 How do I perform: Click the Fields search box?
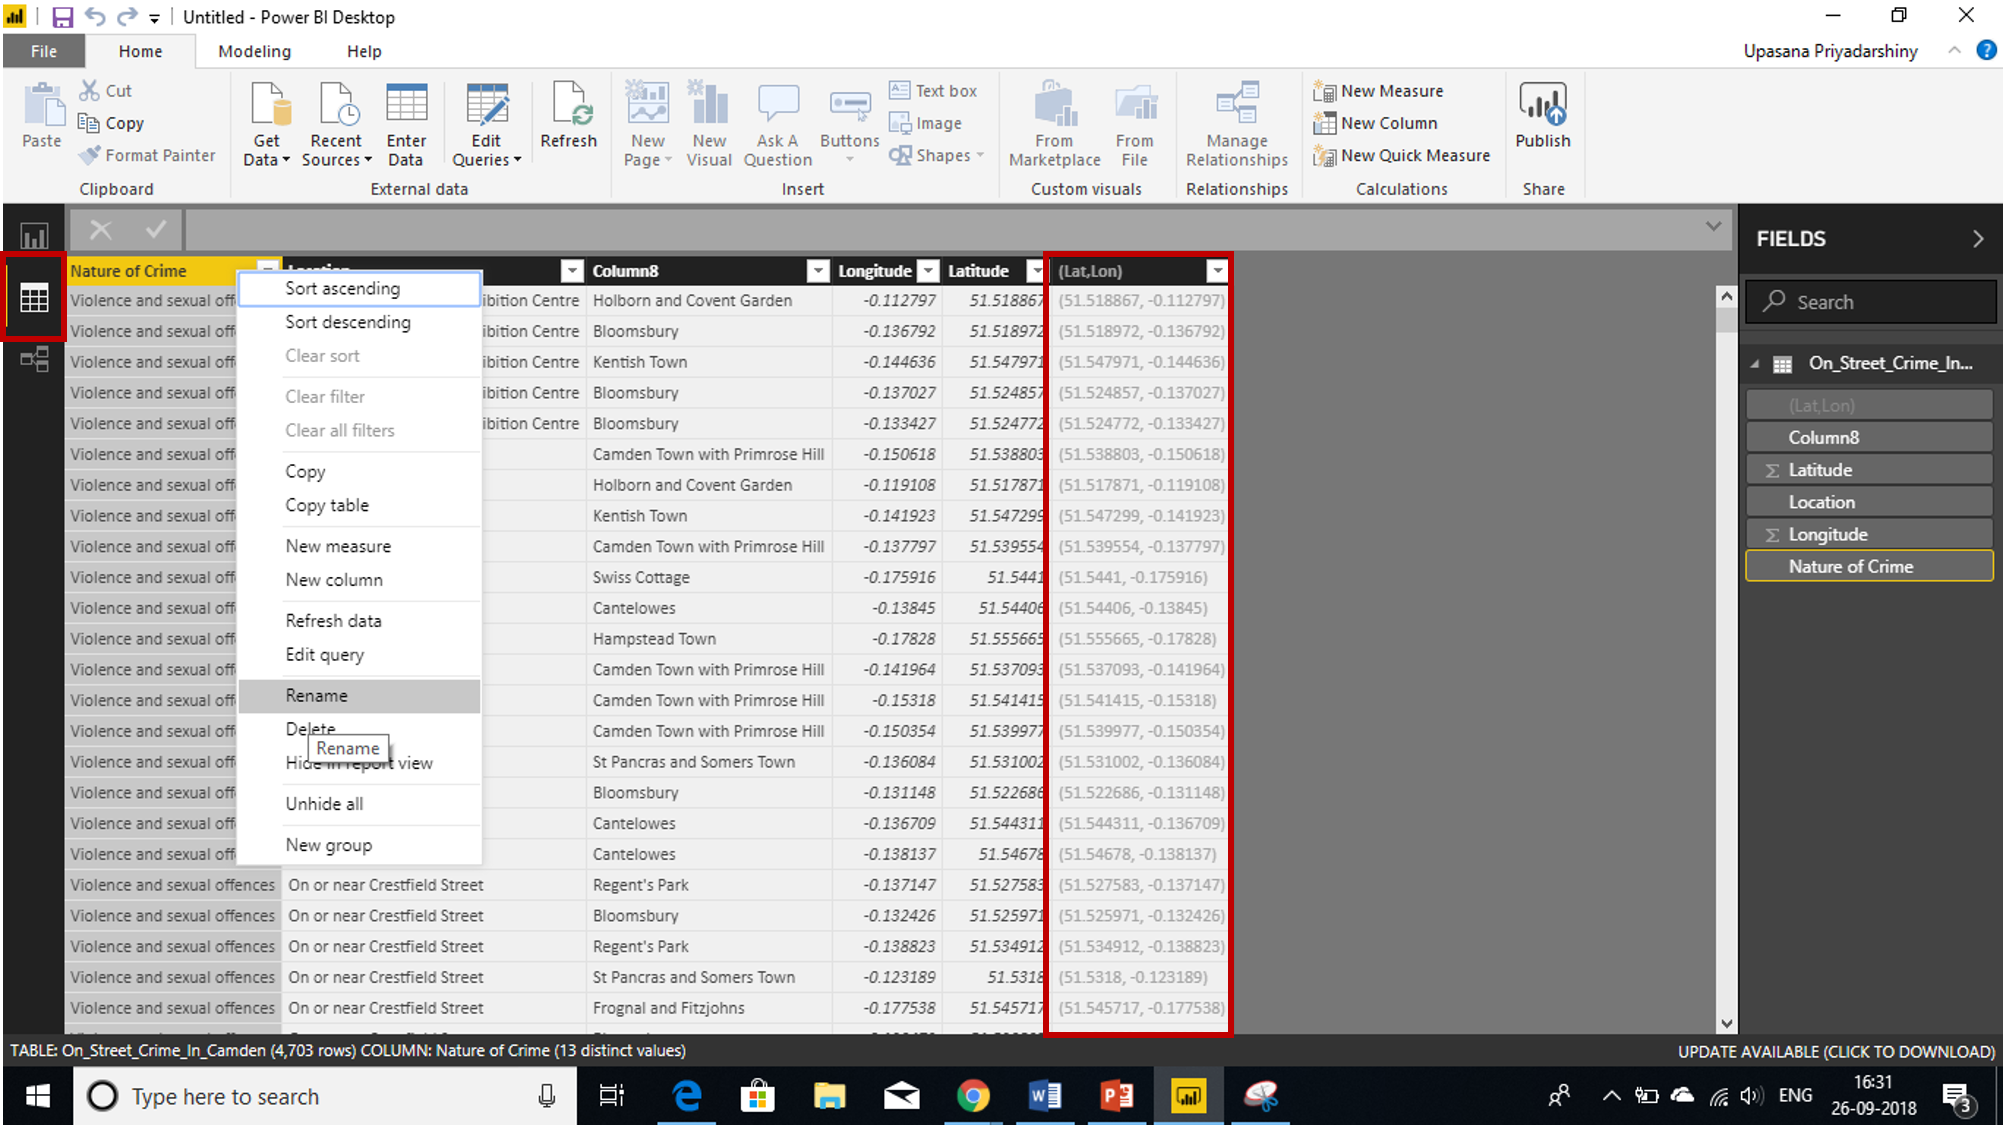tap(1869, 302)
